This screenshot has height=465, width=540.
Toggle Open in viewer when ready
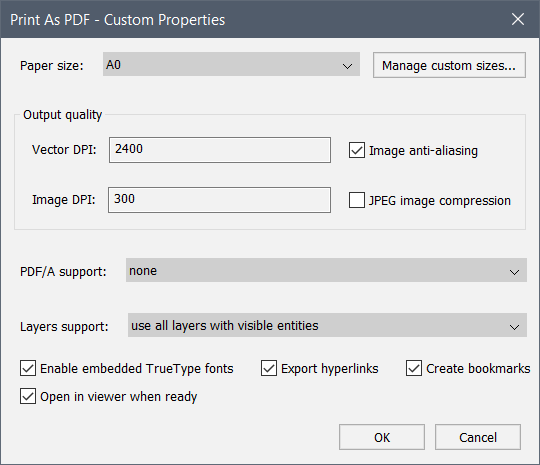click(28, 396)
